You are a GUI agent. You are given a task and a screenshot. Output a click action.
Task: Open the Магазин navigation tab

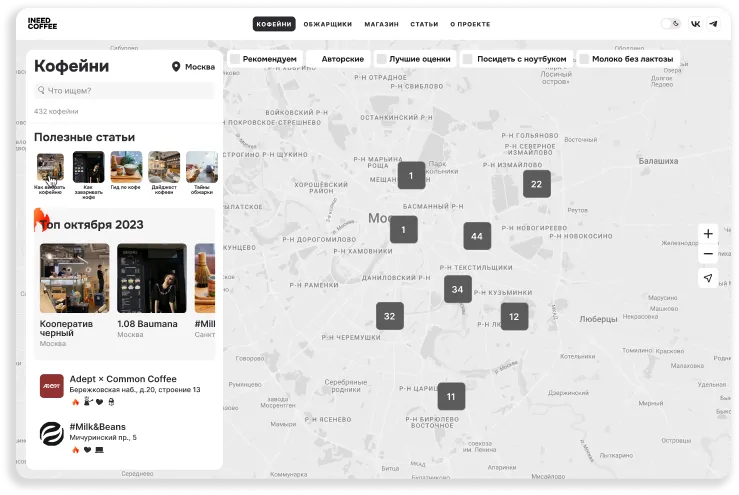381,24
